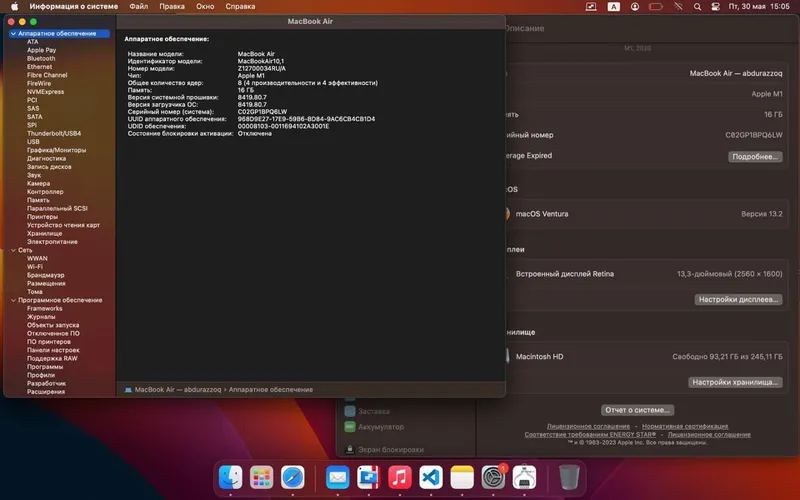The height and width of the screenshot is (500, 800).
Task: Open Visual Studio Code from the Dock
Action: tap(431, 478)
